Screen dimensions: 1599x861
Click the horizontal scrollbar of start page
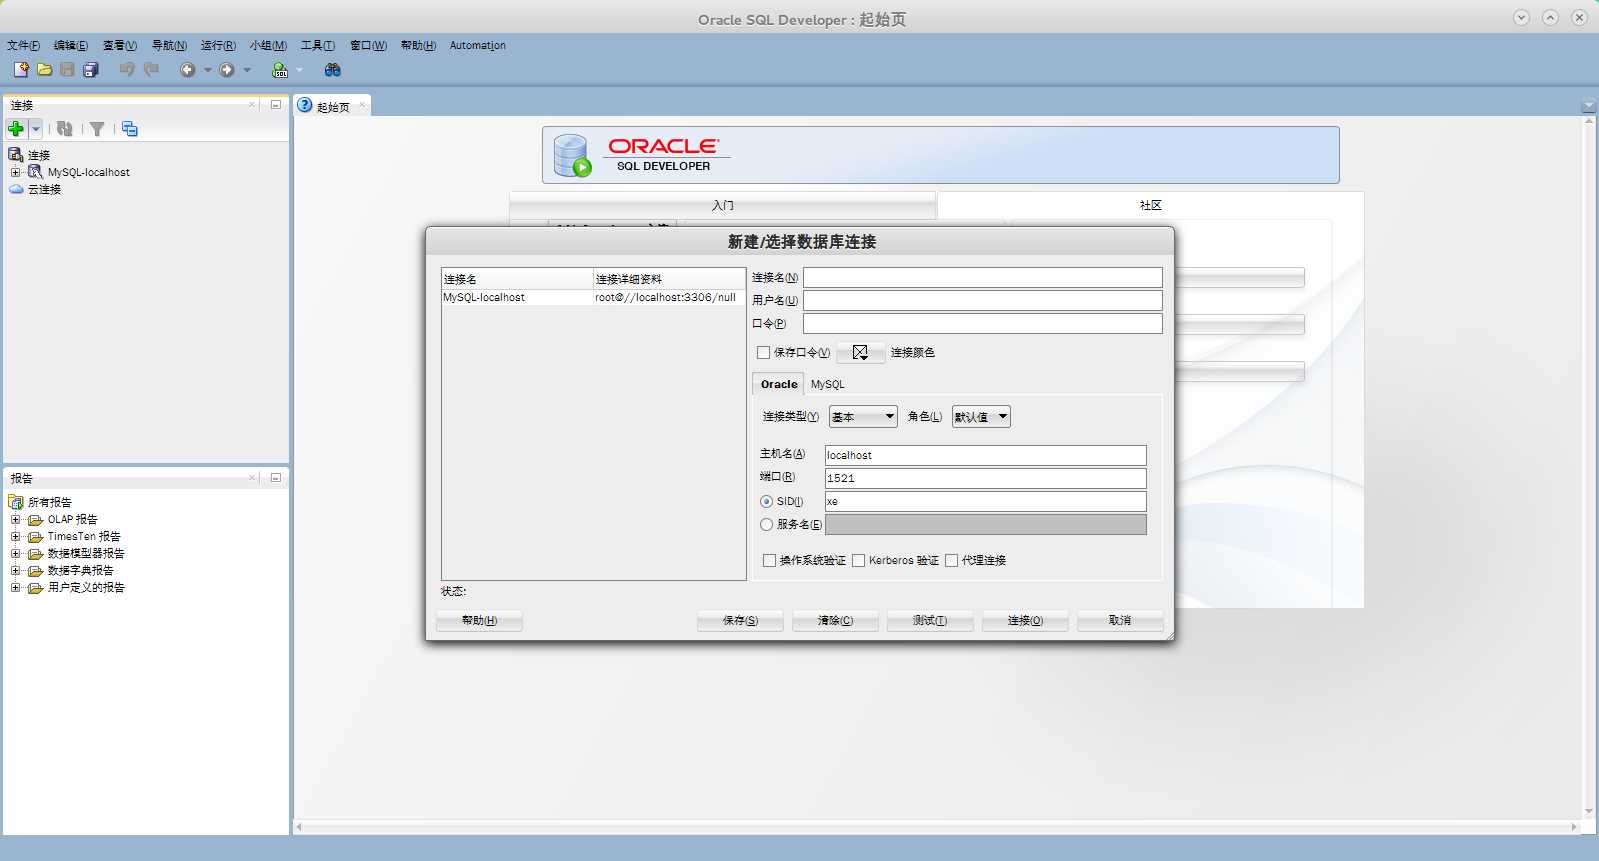(x=936, y=827)
